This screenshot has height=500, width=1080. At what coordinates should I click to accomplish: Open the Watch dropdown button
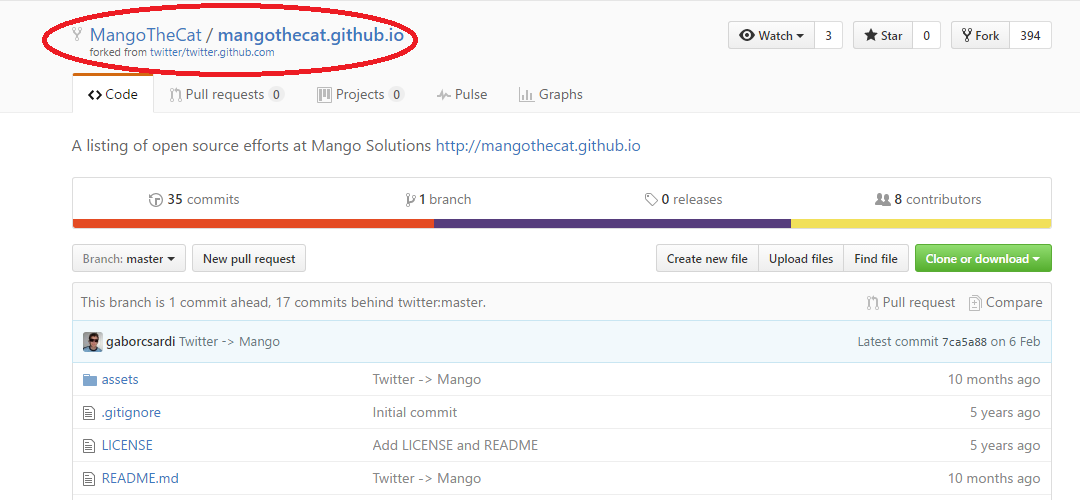pos(771,36)
